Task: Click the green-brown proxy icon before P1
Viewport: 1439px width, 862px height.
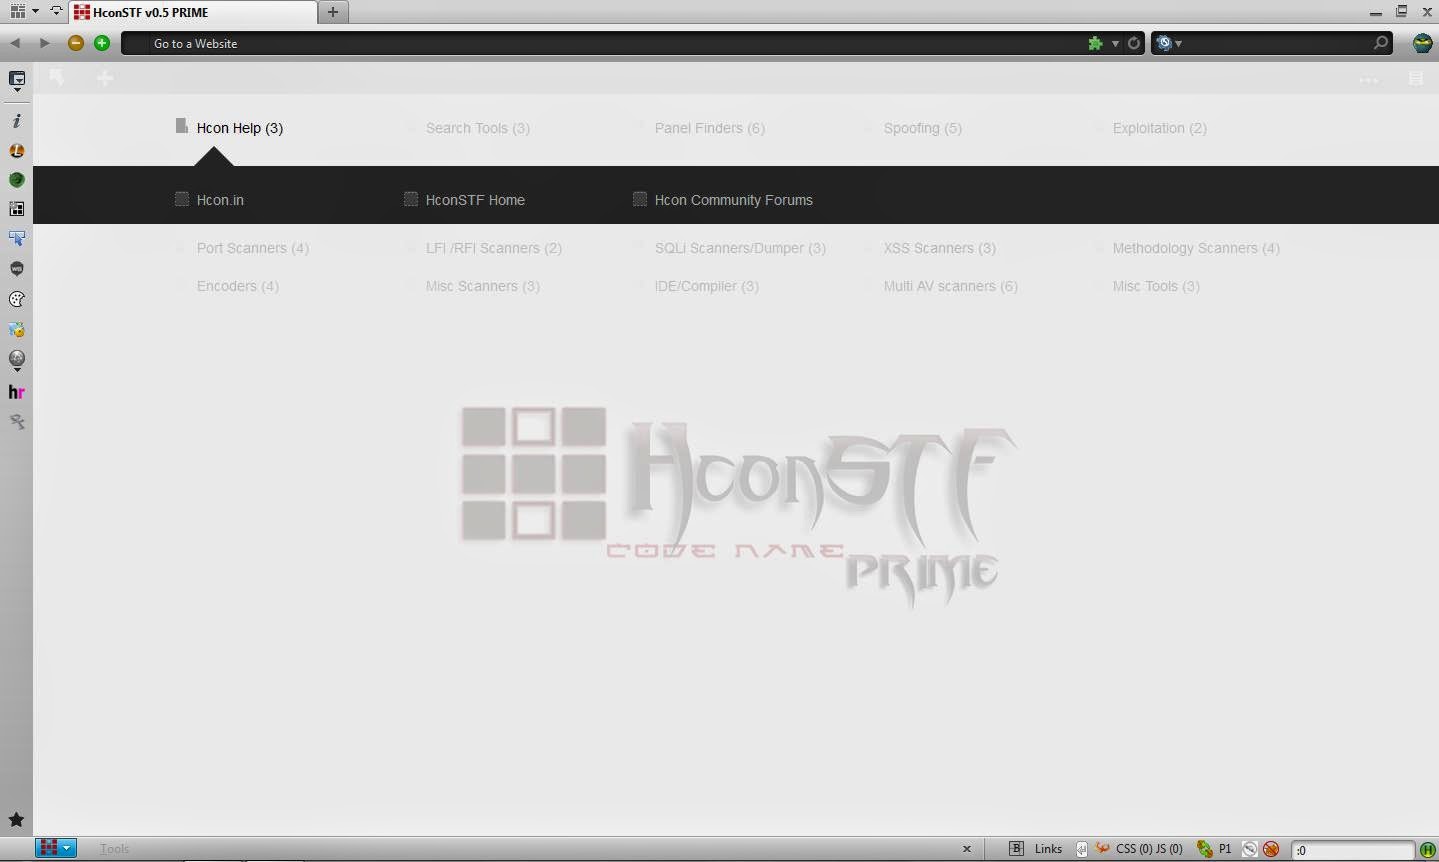Action: pos(1205,849)
